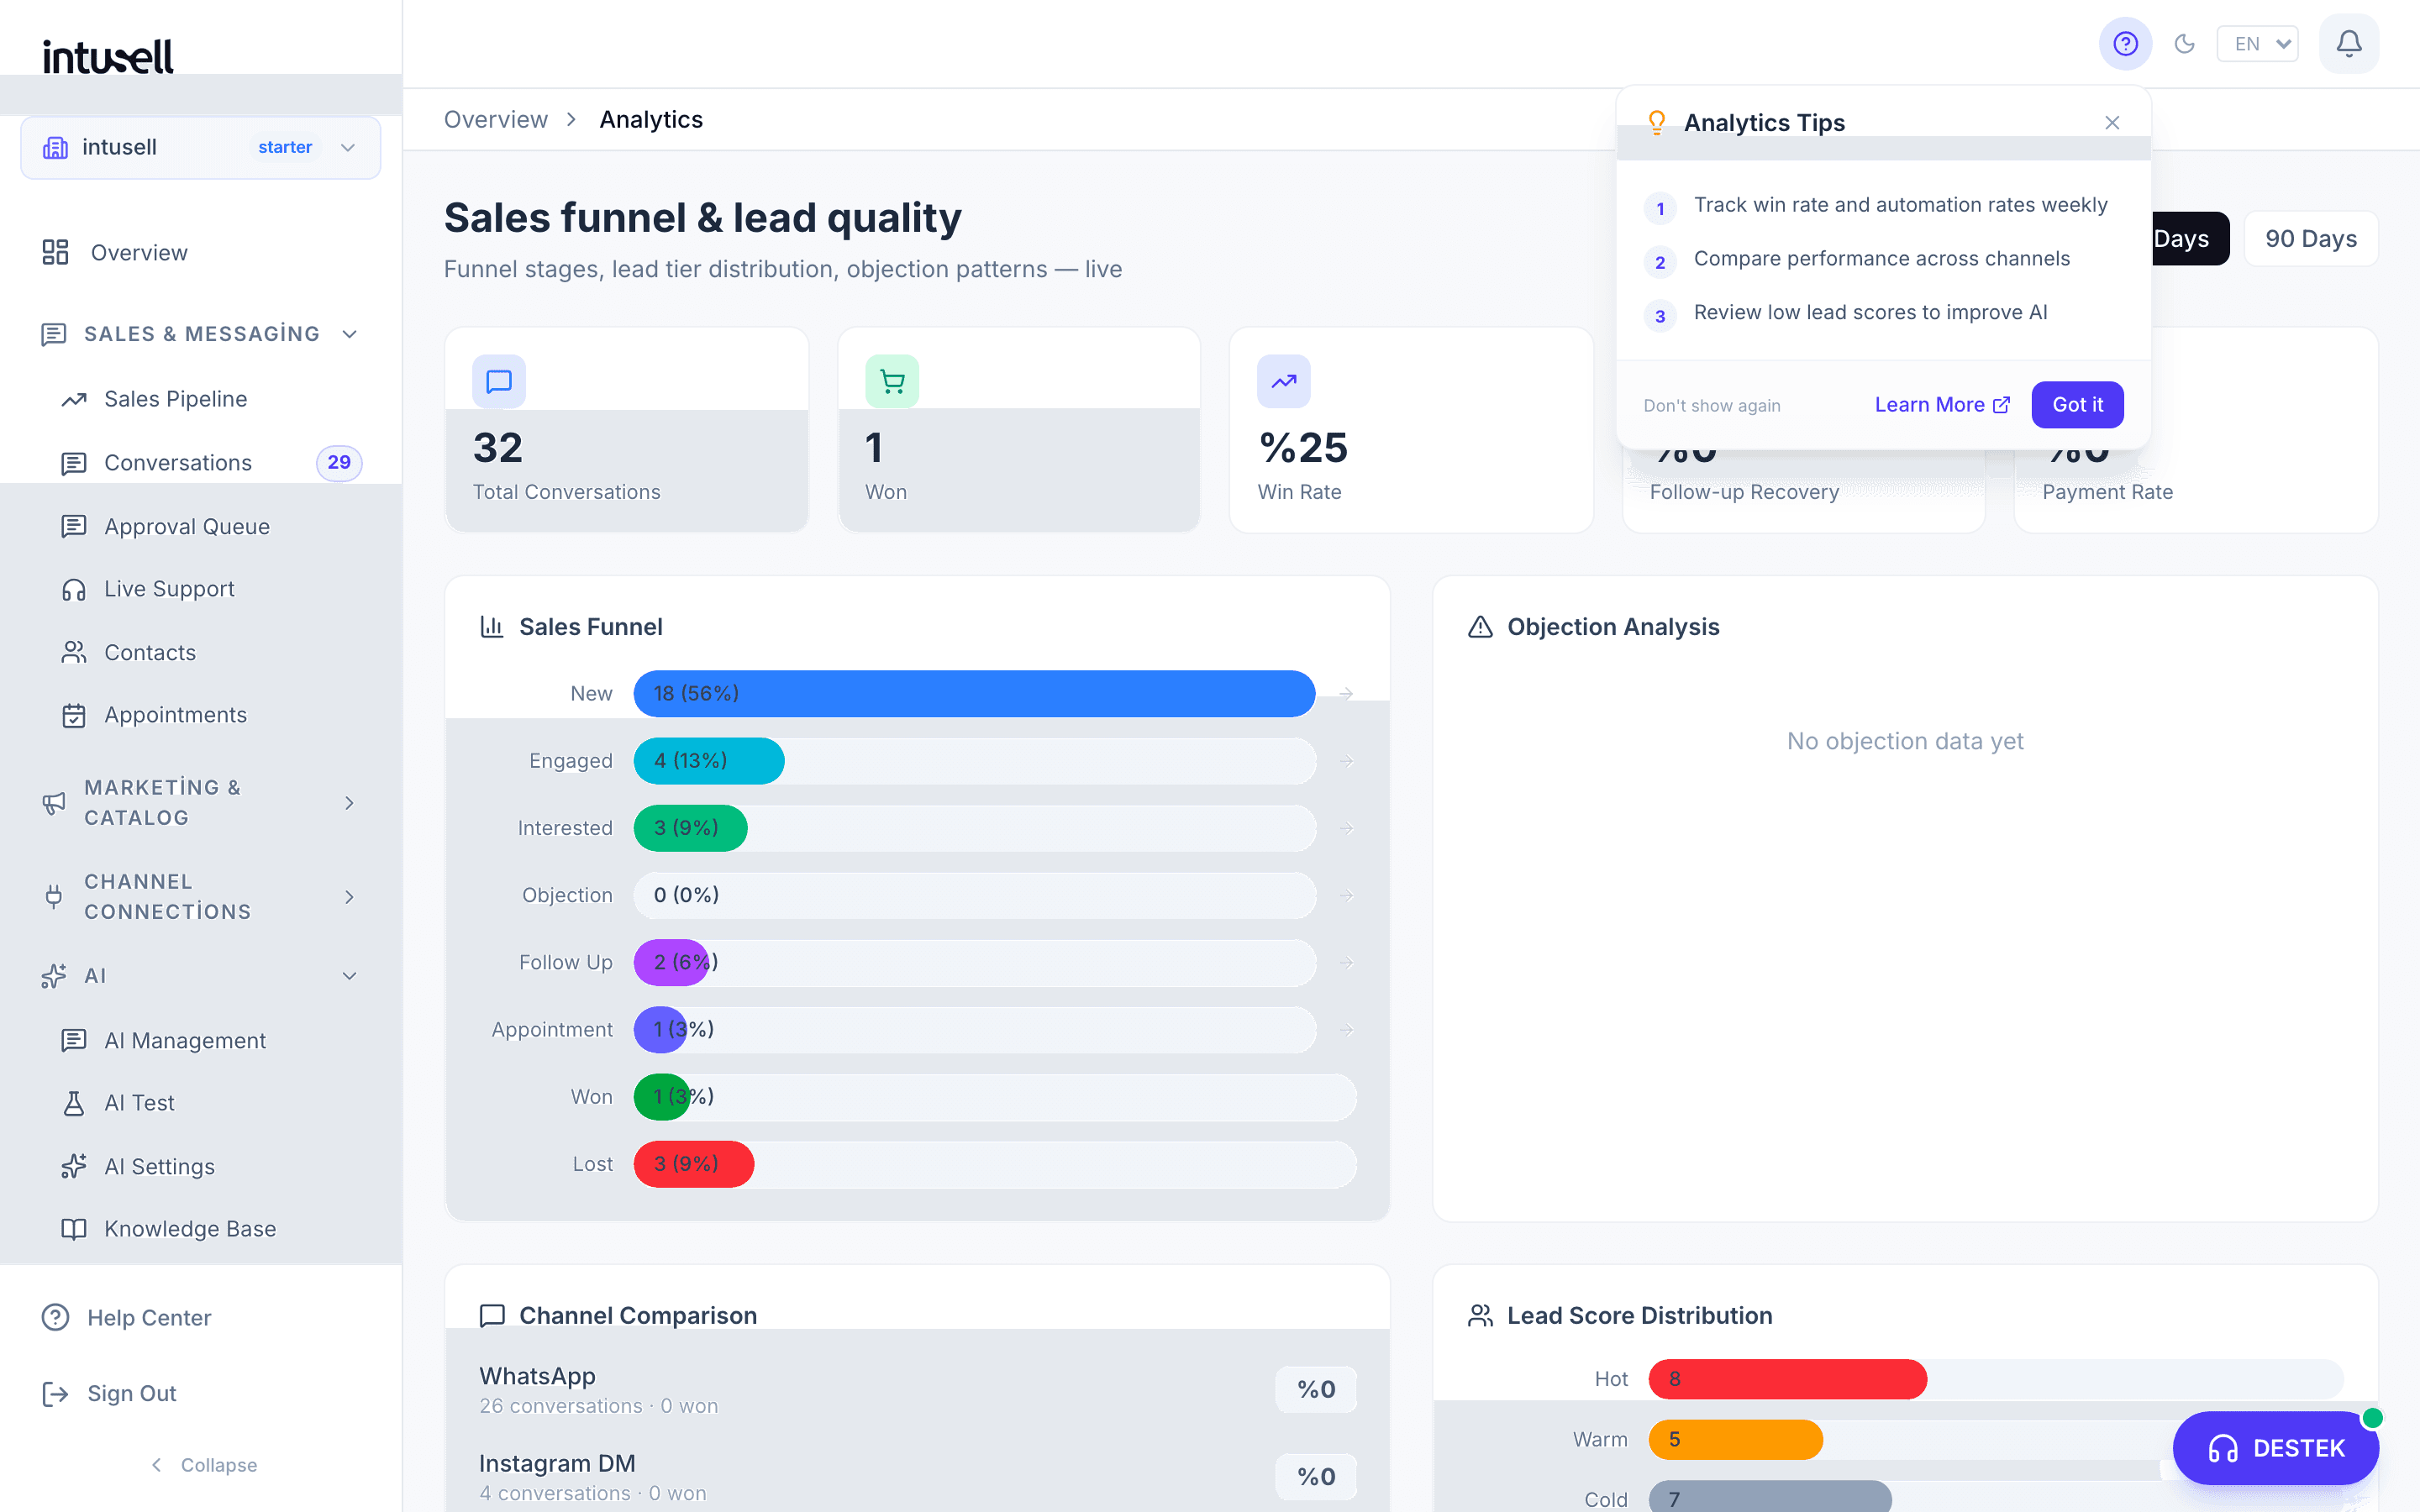Viewport: 2420px width, 1512px height.
Task: Open the notifications bell
Action: (2349, 44)
